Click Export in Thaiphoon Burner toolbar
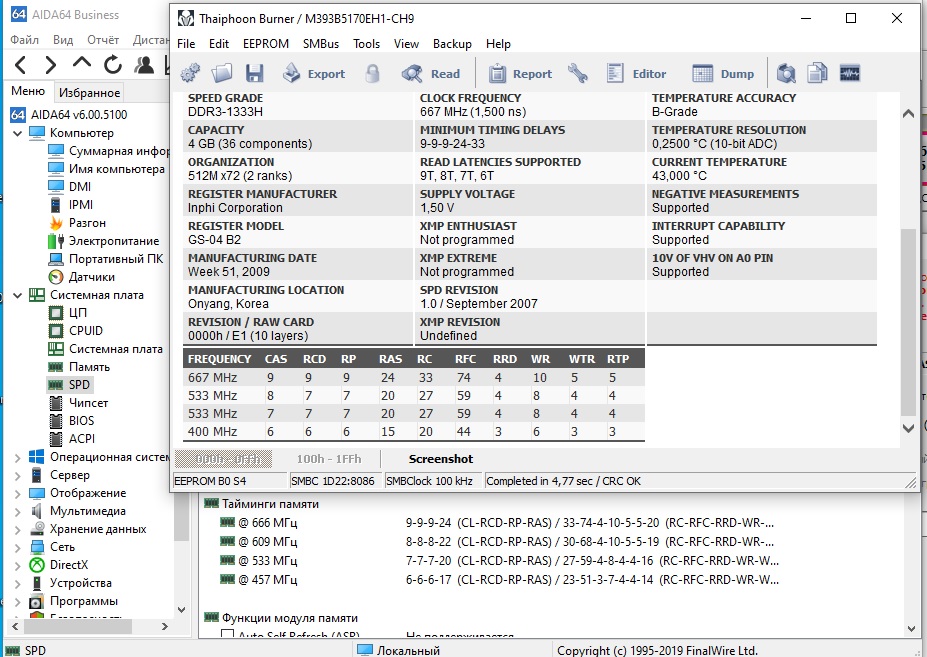 click(313, 73)
